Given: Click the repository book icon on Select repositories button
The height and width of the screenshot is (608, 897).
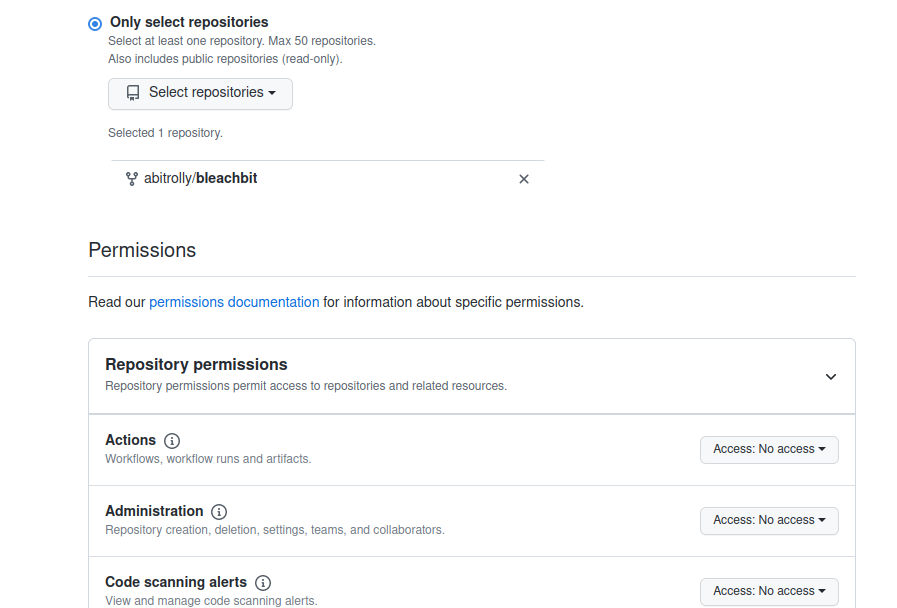Looking at the screenshot, I should [x=133, y=93].
